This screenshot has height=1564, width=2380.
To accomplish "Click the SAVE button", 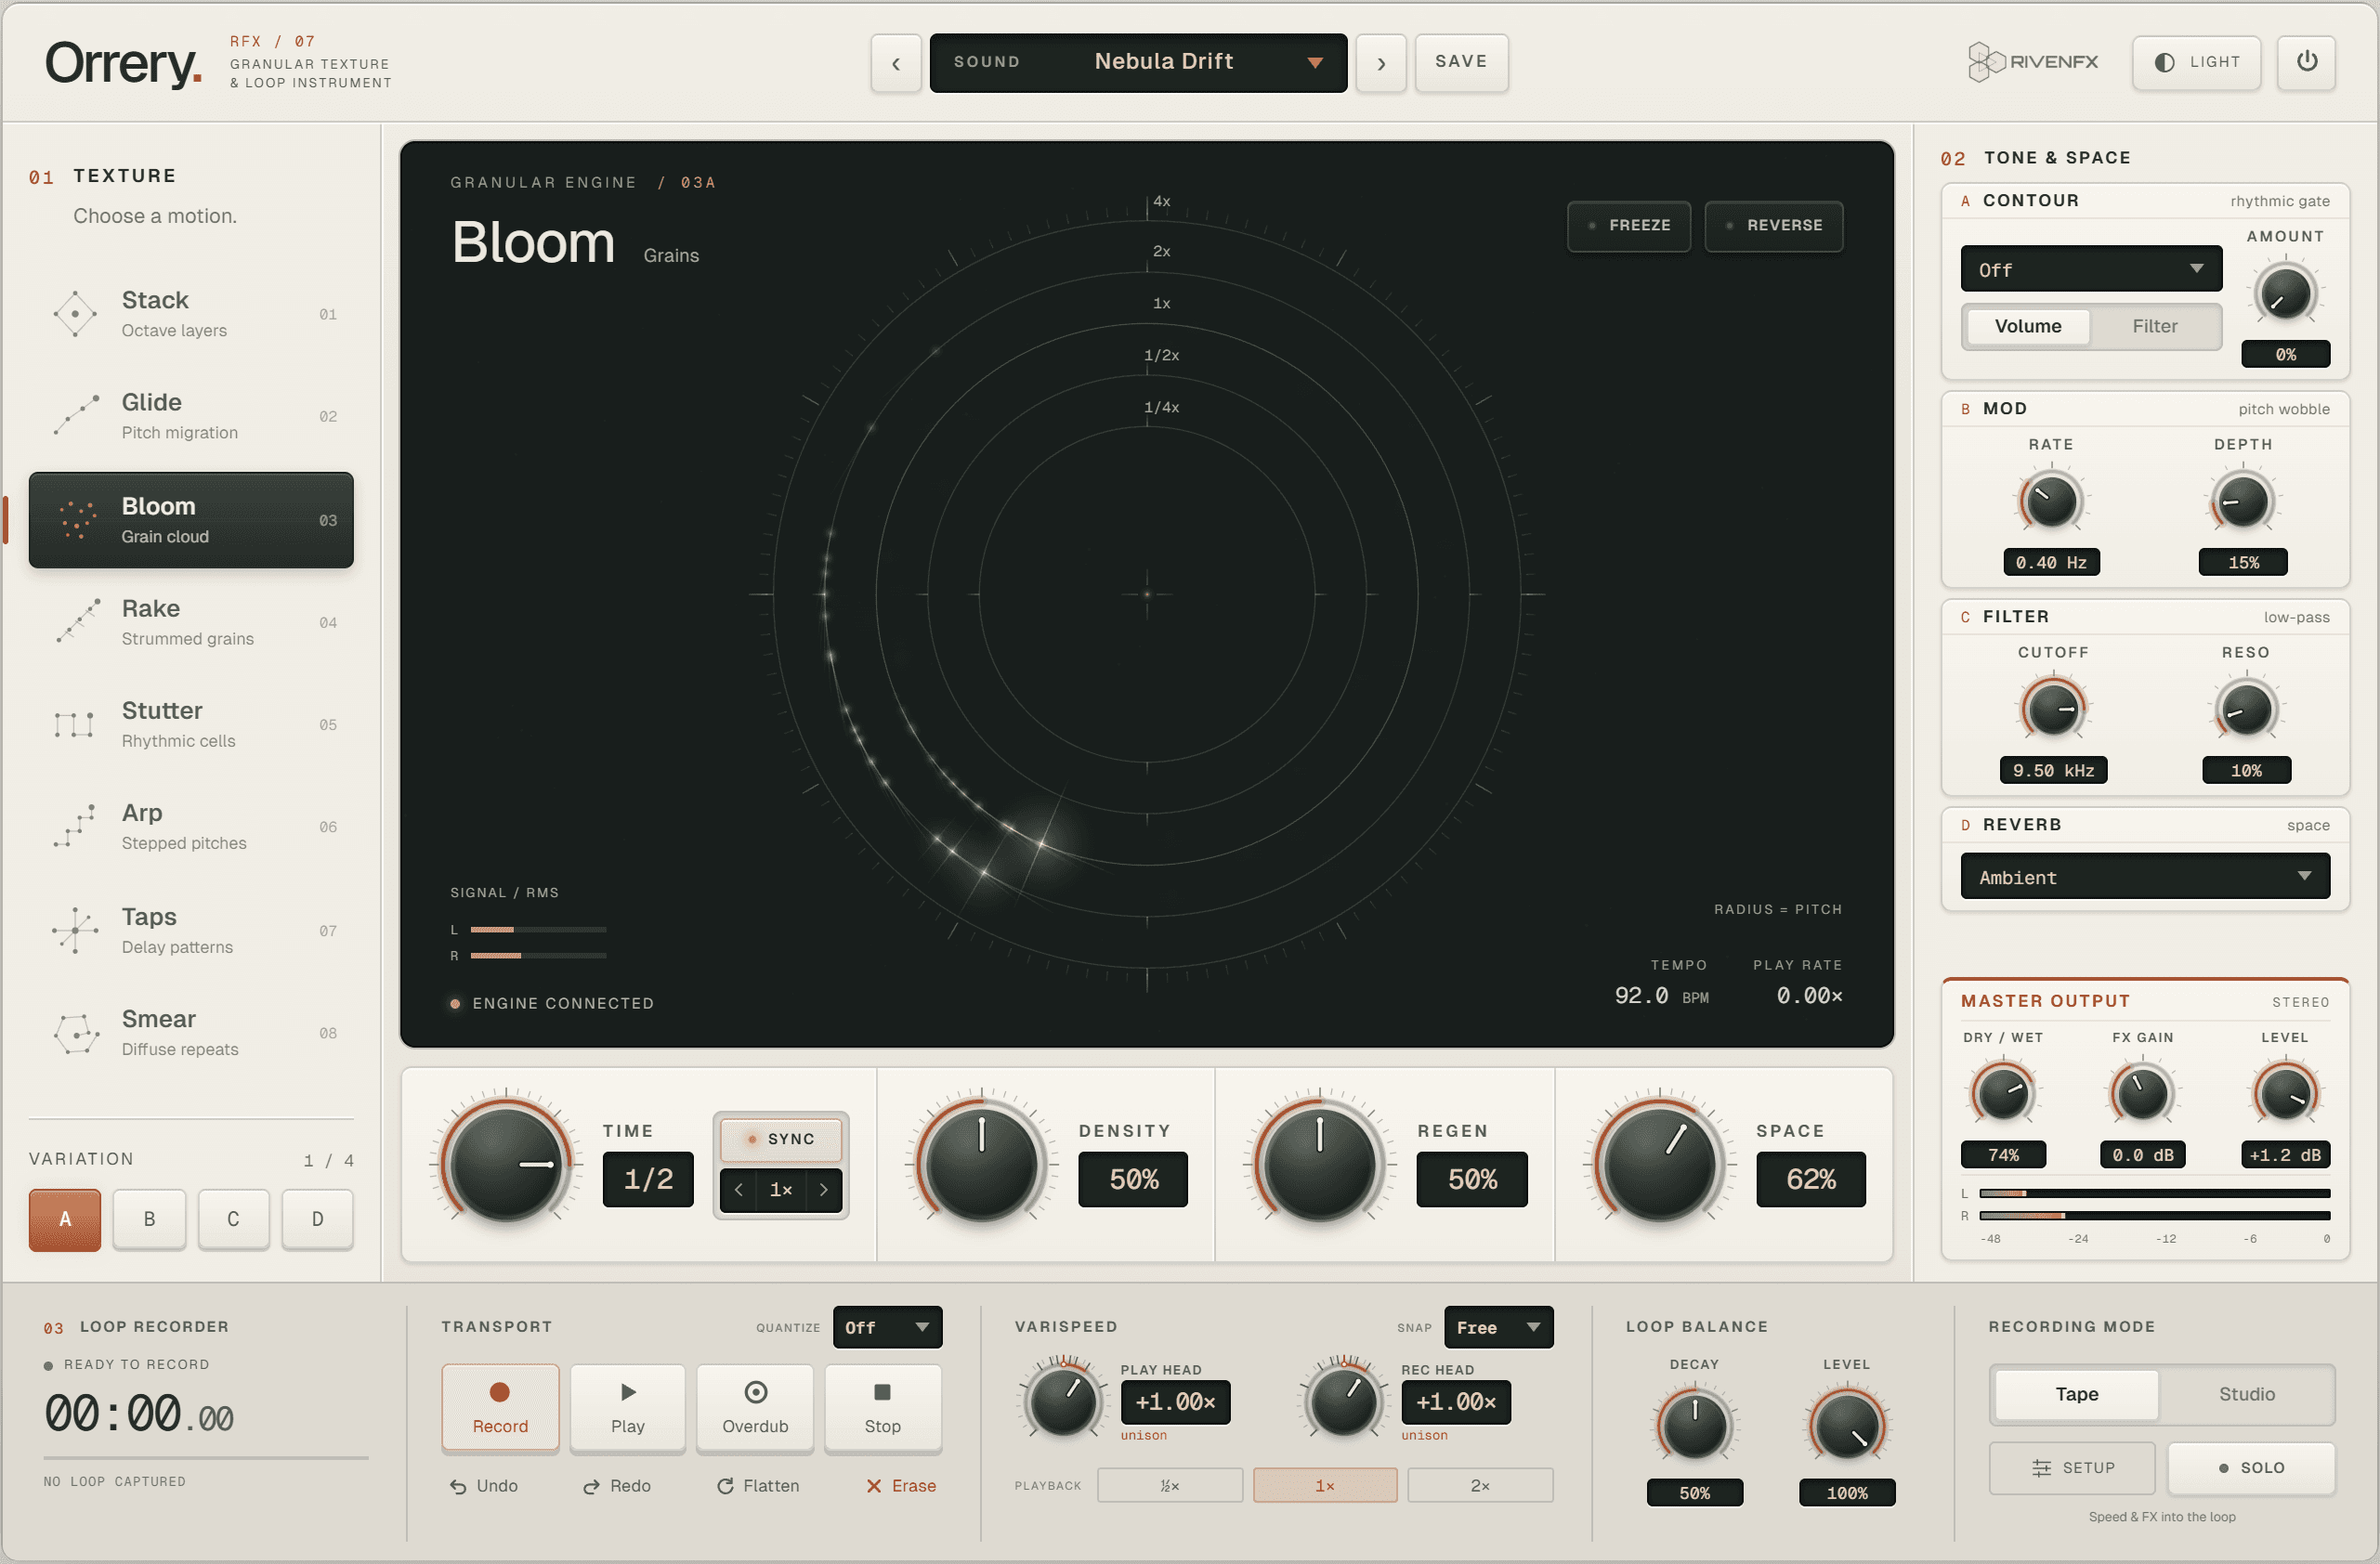I will coord(1460,62).
